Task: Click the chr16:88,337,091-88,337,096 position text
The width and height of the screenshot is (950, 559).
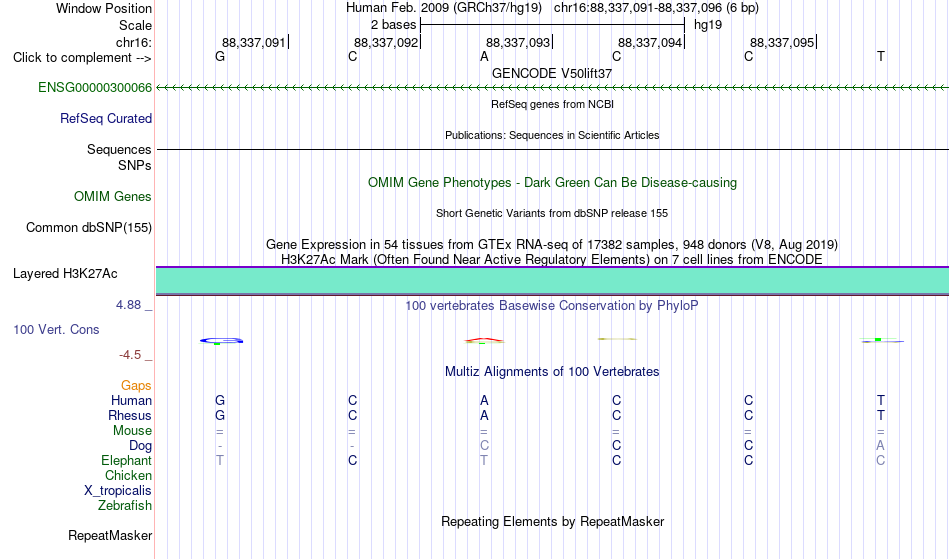Action: [x=656, y=8]
